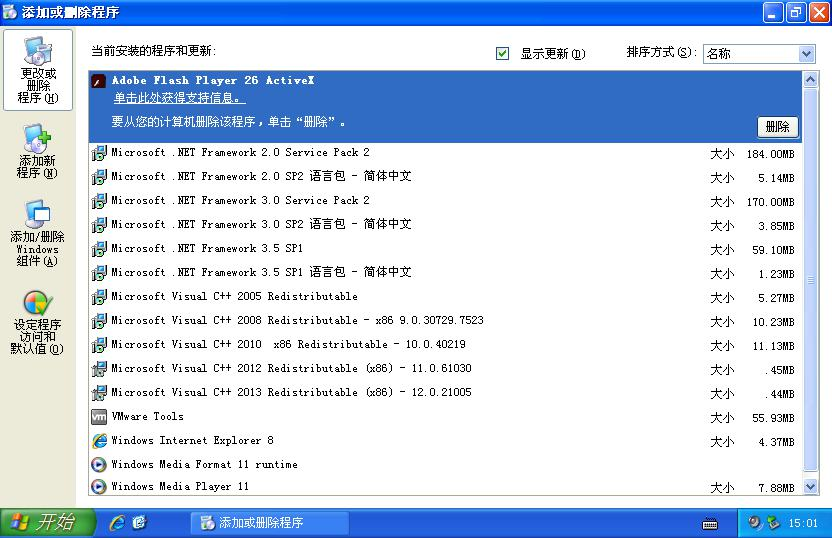Click the Windows Media Player 11 icon
Image resolution: width=832 pixels, height=538 pixels.
99,488
